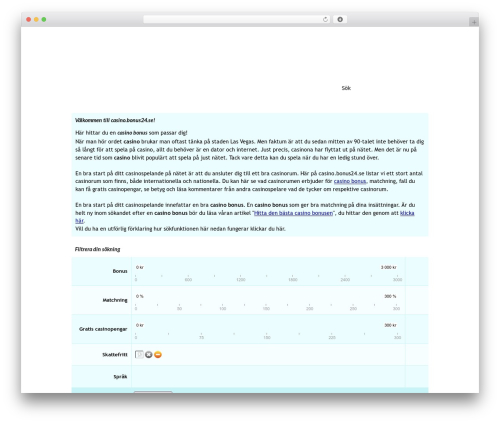This screenshot has height=423, width=500.
Task: Reload the page with the refresh icon
Action: (325, 20)
